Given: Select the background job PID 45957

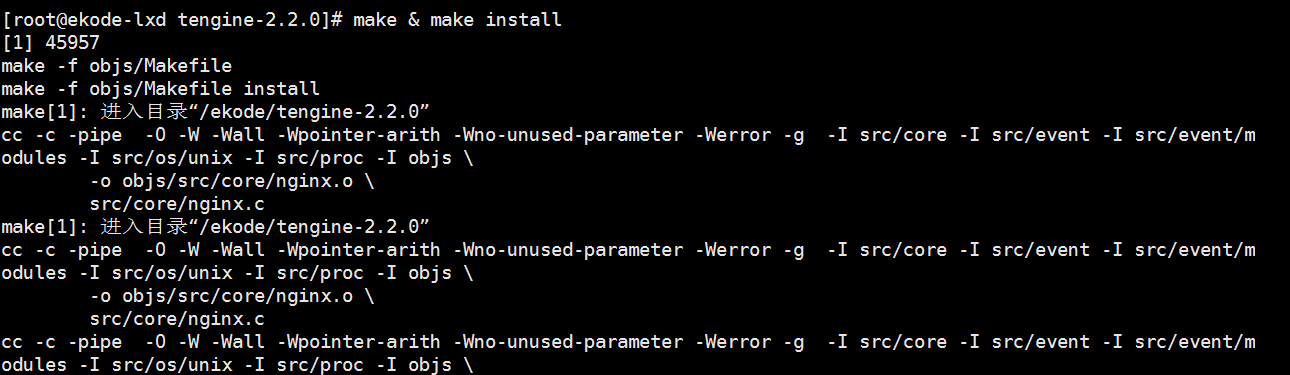Looking at the screenshot, I should (72, 43).
